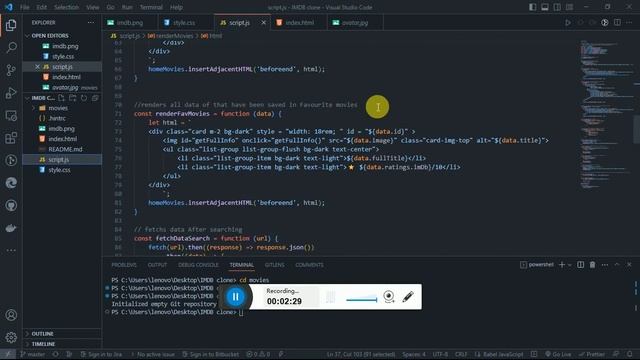Collapse the IMDB clone folder section
This screenshot has width=640, height=360.
27,98
